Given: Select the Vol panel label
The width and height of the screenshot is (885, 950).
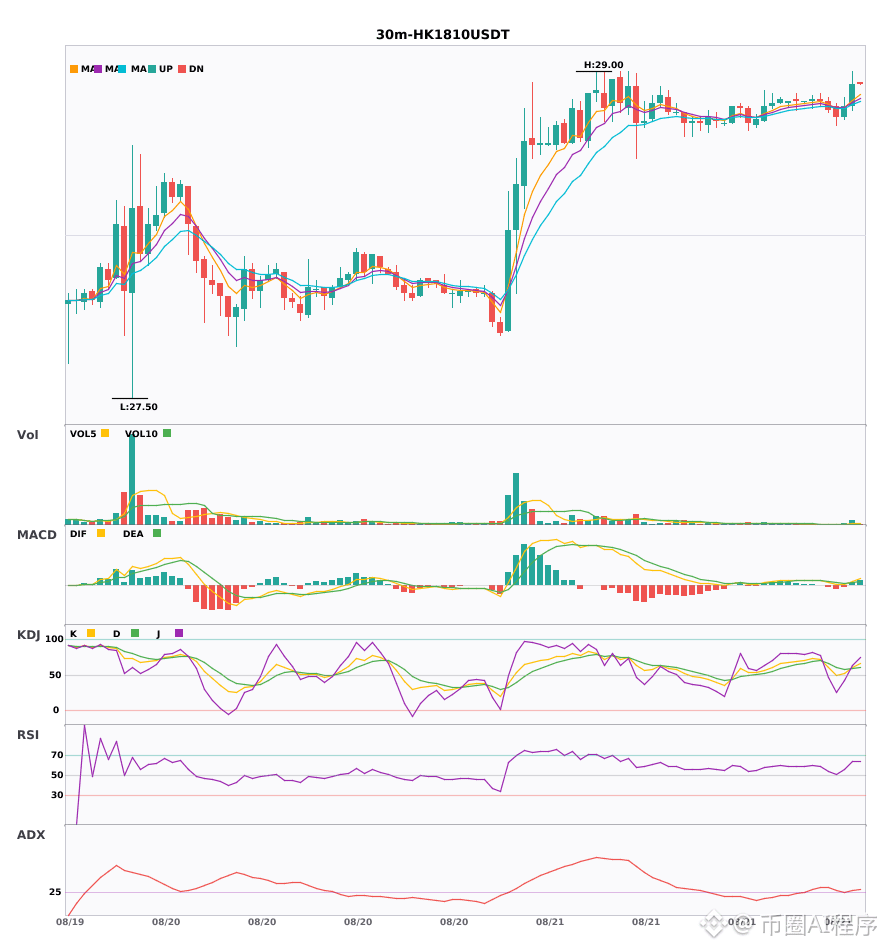Looking at the screenshot, I should tap(27, 435).
